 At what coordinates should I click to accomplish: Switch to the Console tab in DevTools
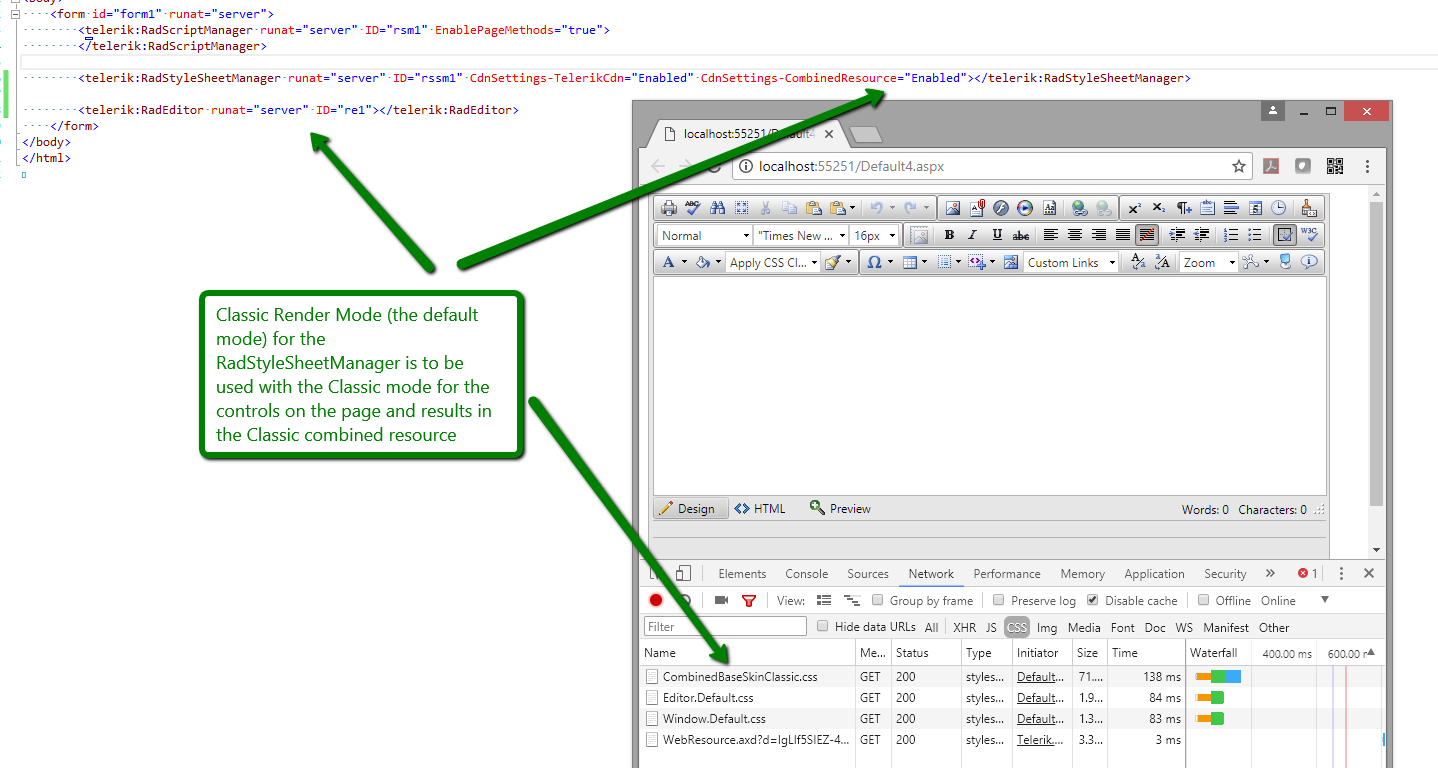pyautogui.click(x=806, y=574)
